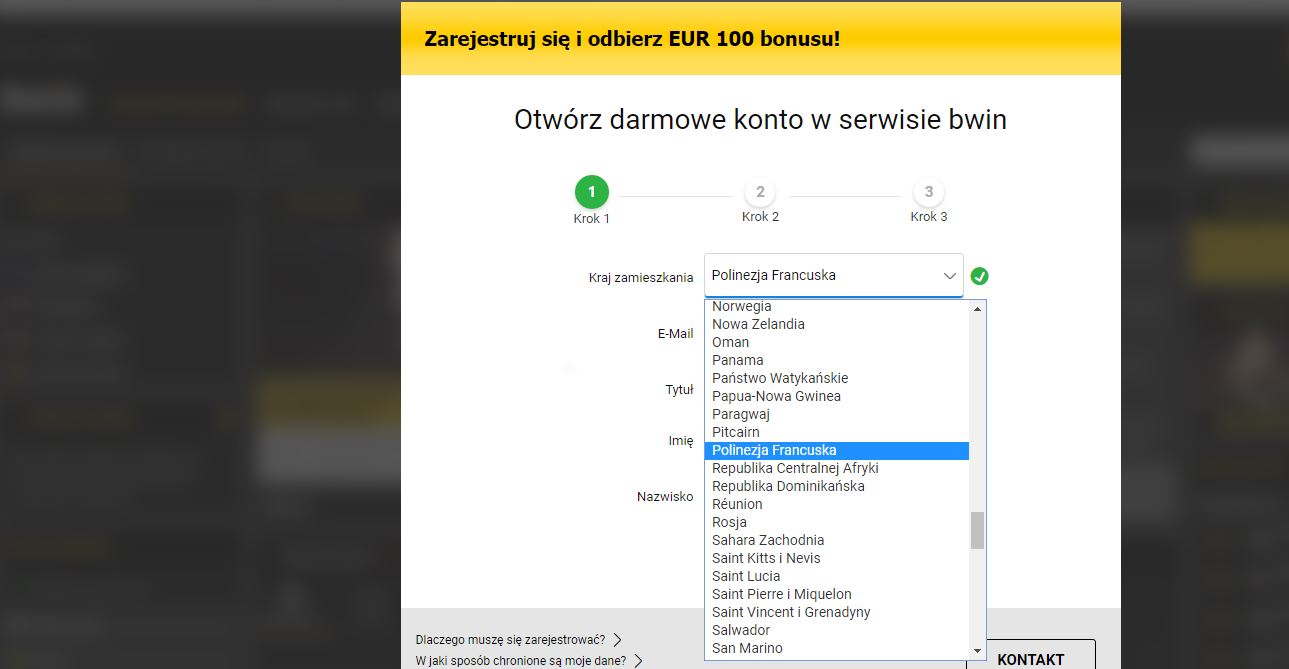Pick Saint Lucia from the list

[837, 576]
